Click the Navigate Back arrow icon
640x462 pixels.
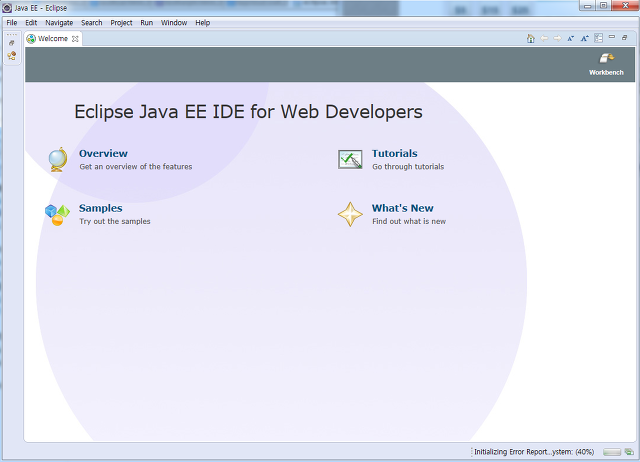click(x=544, y=38)
